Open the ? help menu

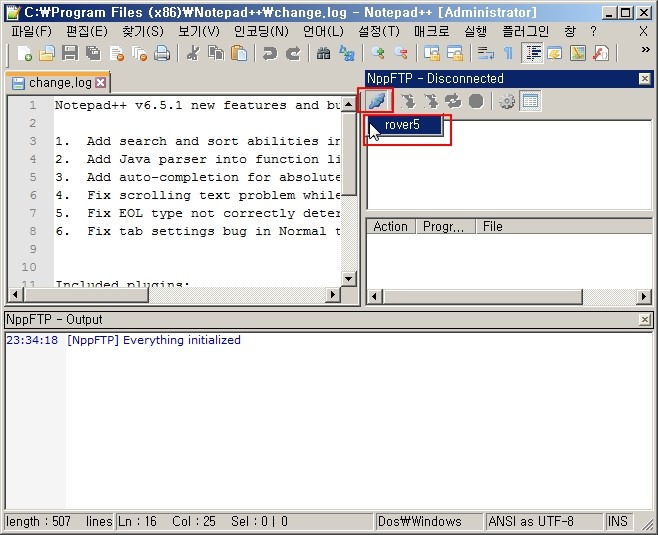pyautogui.click(x=593, y=31)
